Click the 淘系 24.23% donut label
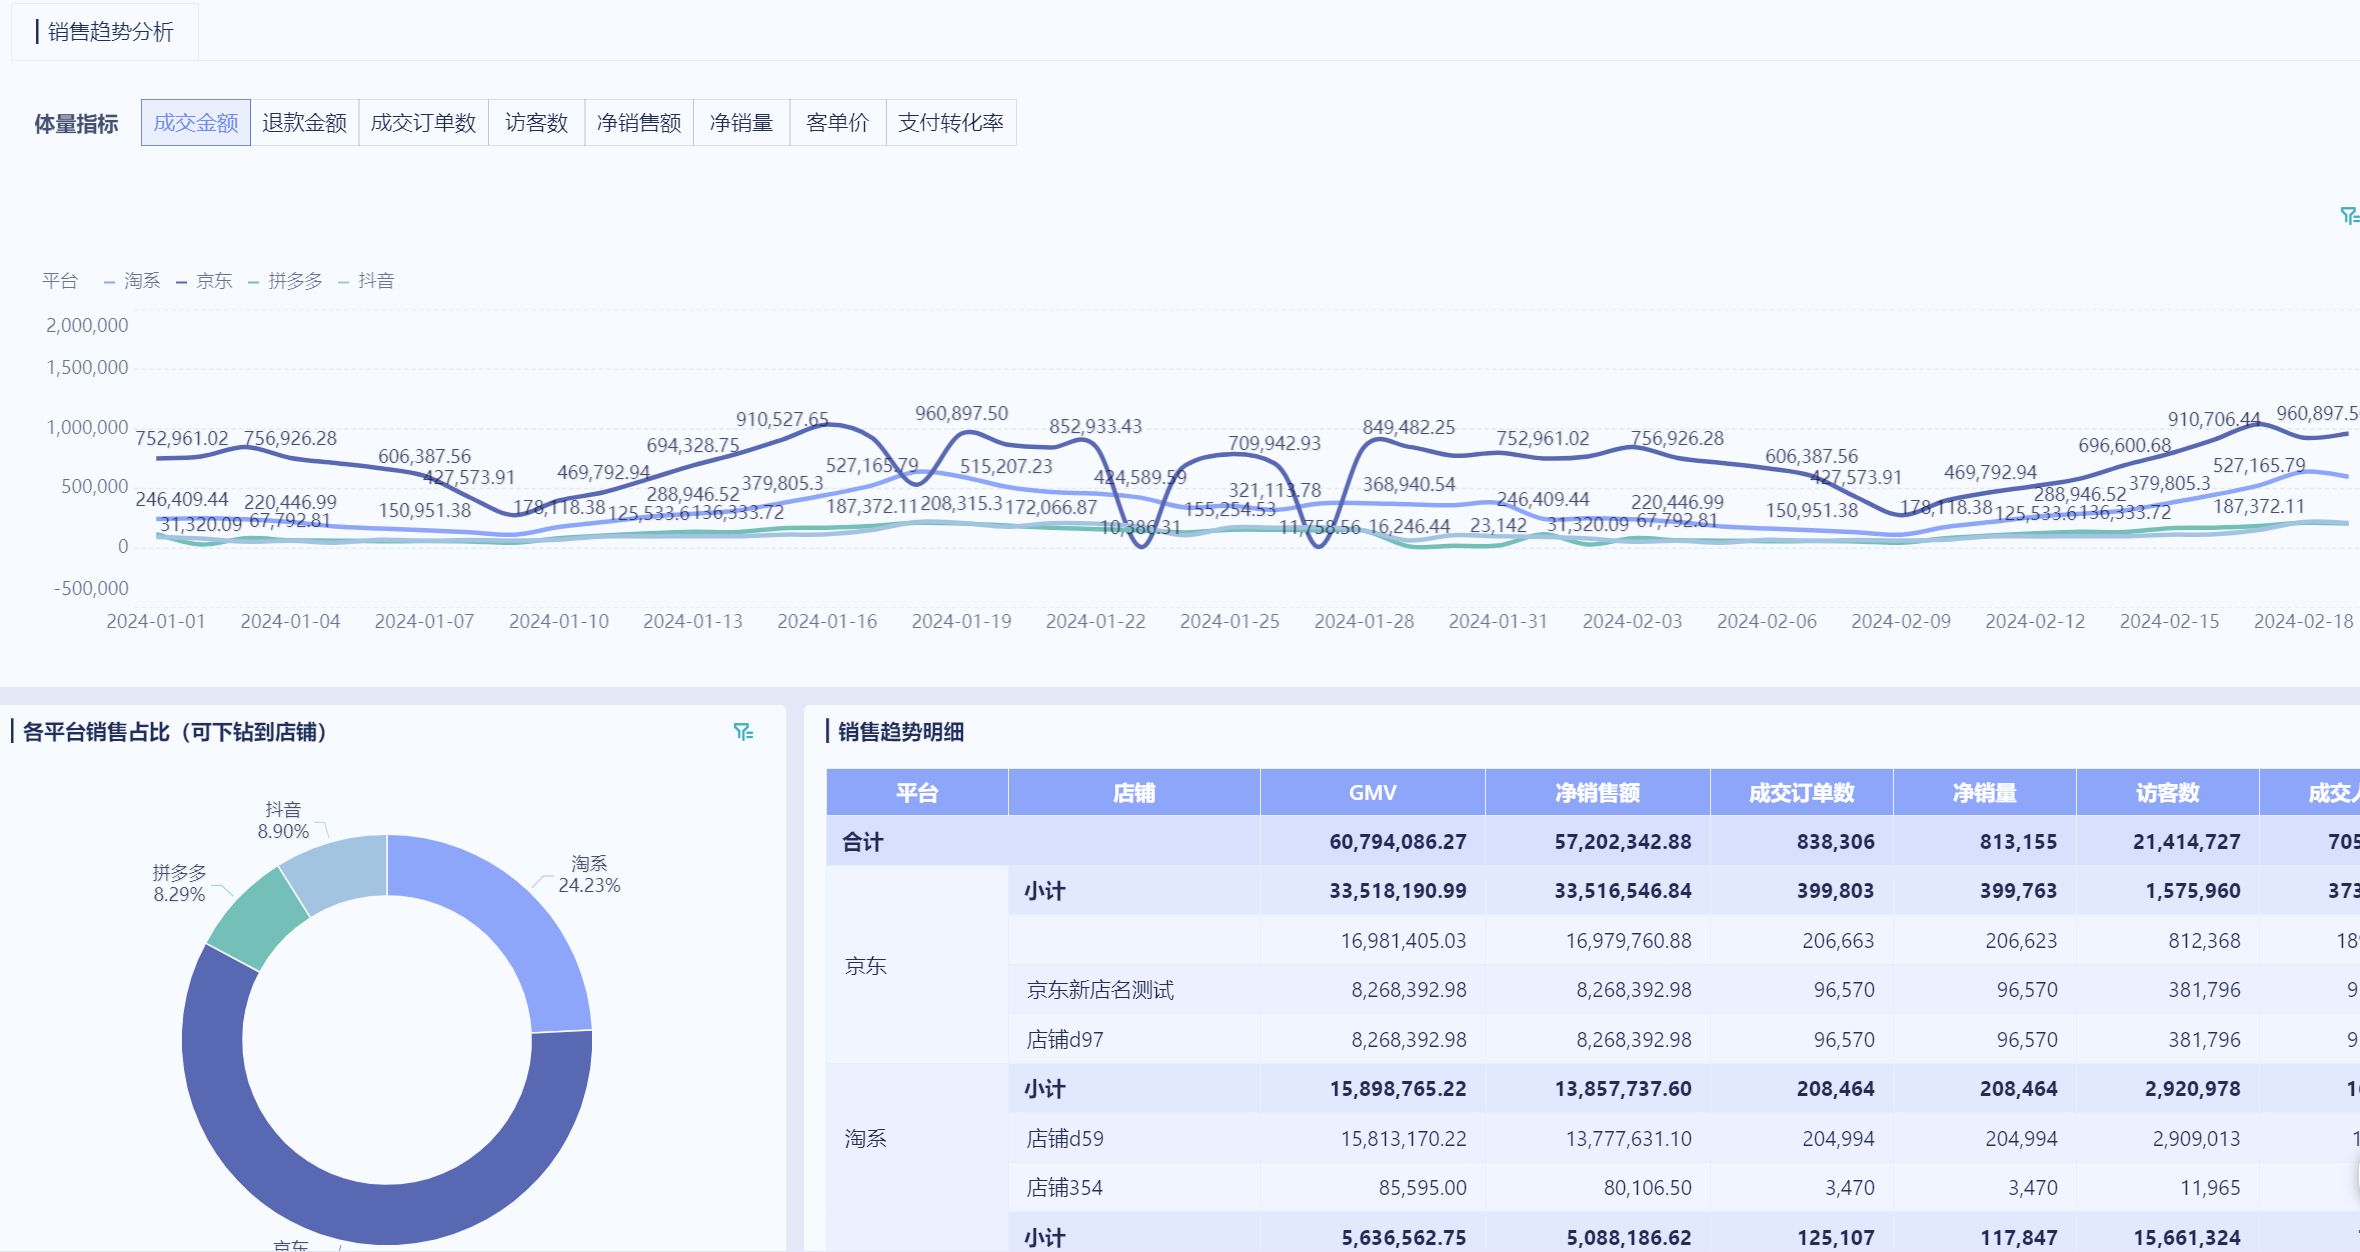This screenshot has width=2360, height=1252. 589,874
